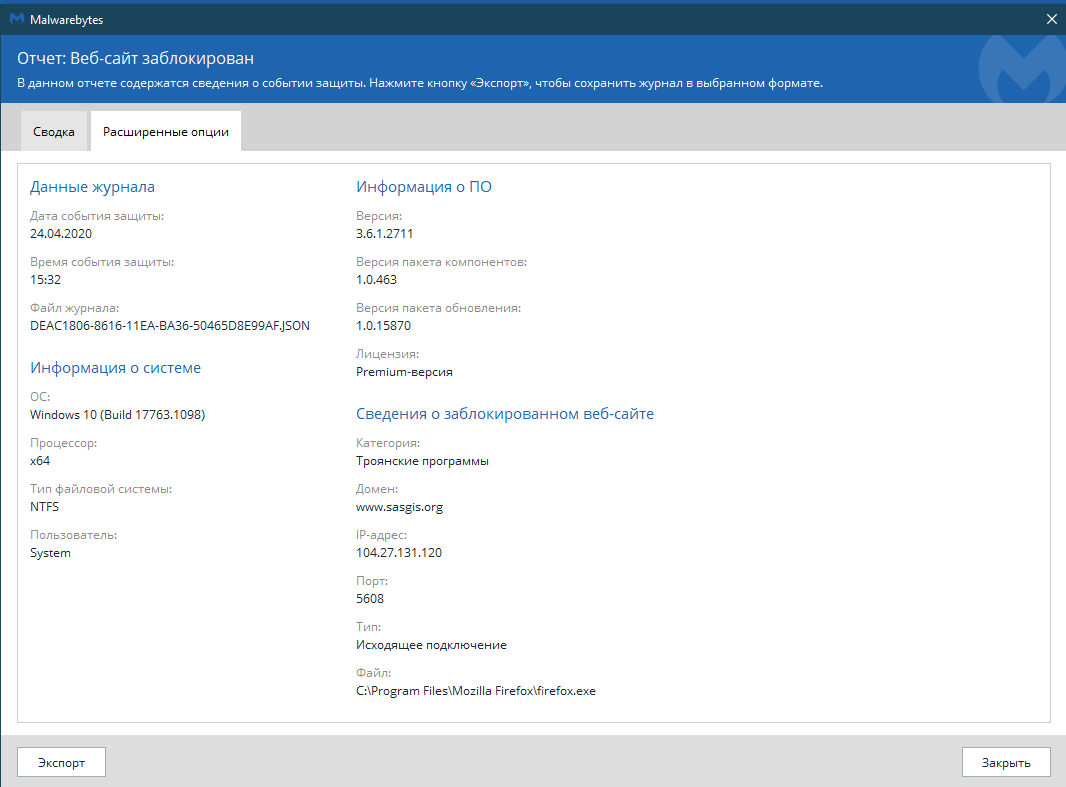Screen dimensions: 1066x787
Task: Select the Расширенные опции tab
Action: 166,132
